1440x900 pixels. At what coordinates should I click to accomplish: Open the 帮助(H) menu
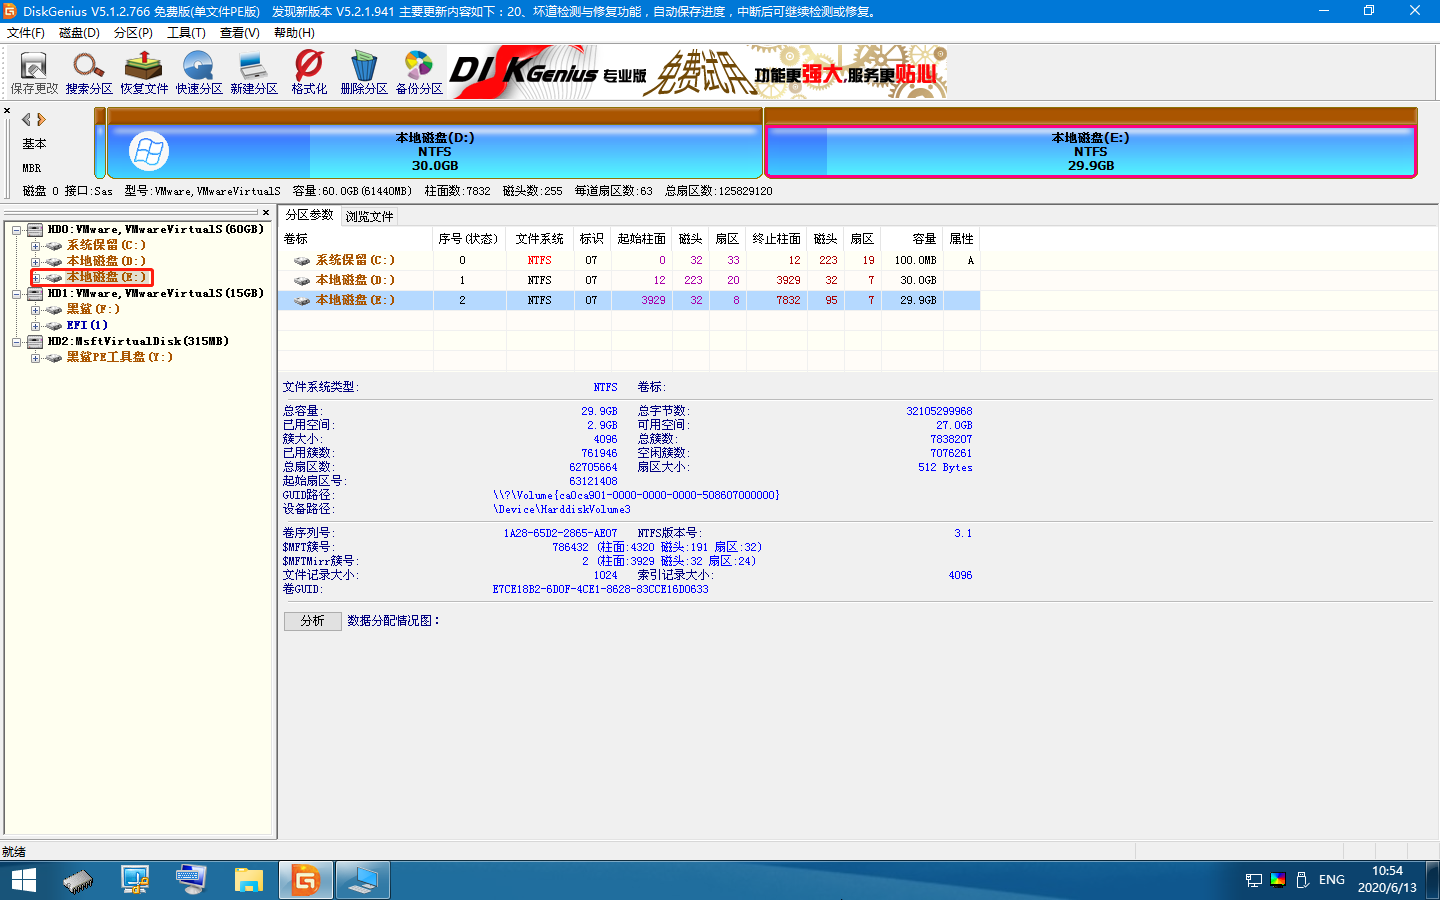[294, 33]
